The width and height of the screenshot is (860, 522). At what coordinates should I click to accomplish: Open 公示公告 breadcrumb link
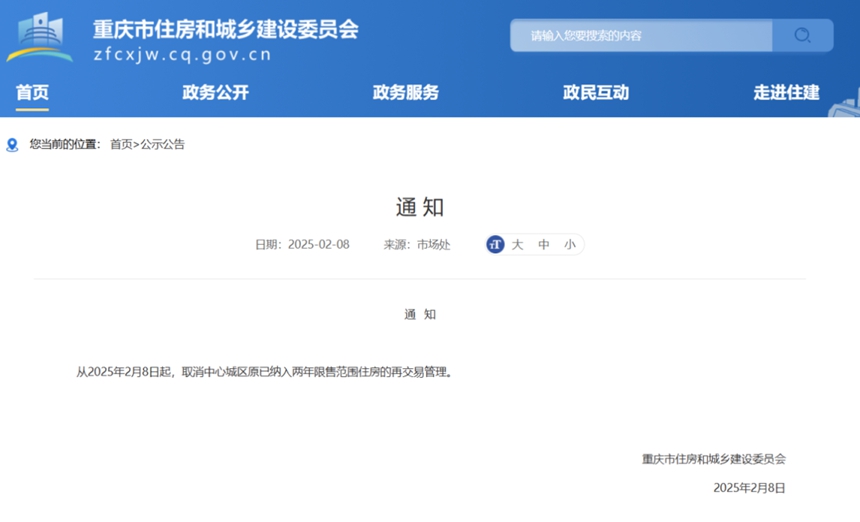tap(162, 145)
